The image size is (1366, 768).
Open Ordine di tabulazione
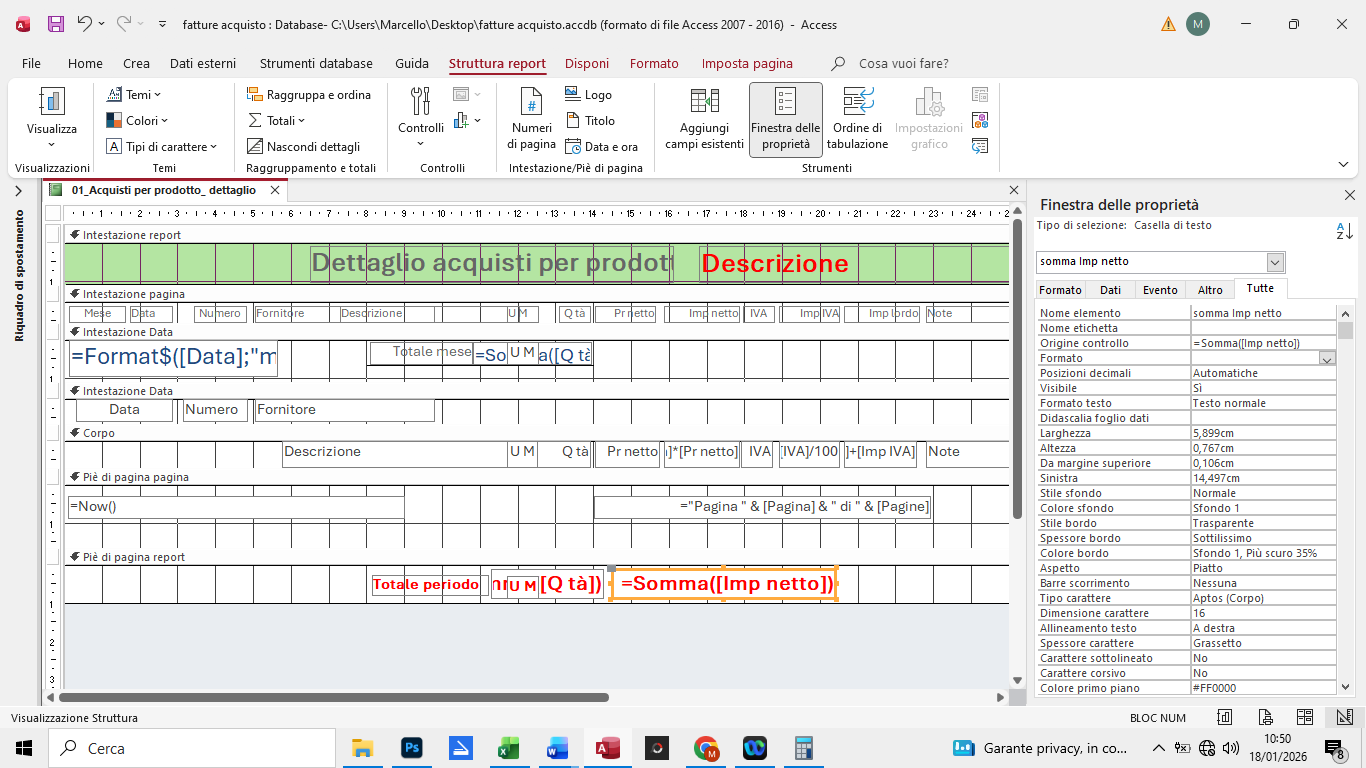tap(857, 118)
